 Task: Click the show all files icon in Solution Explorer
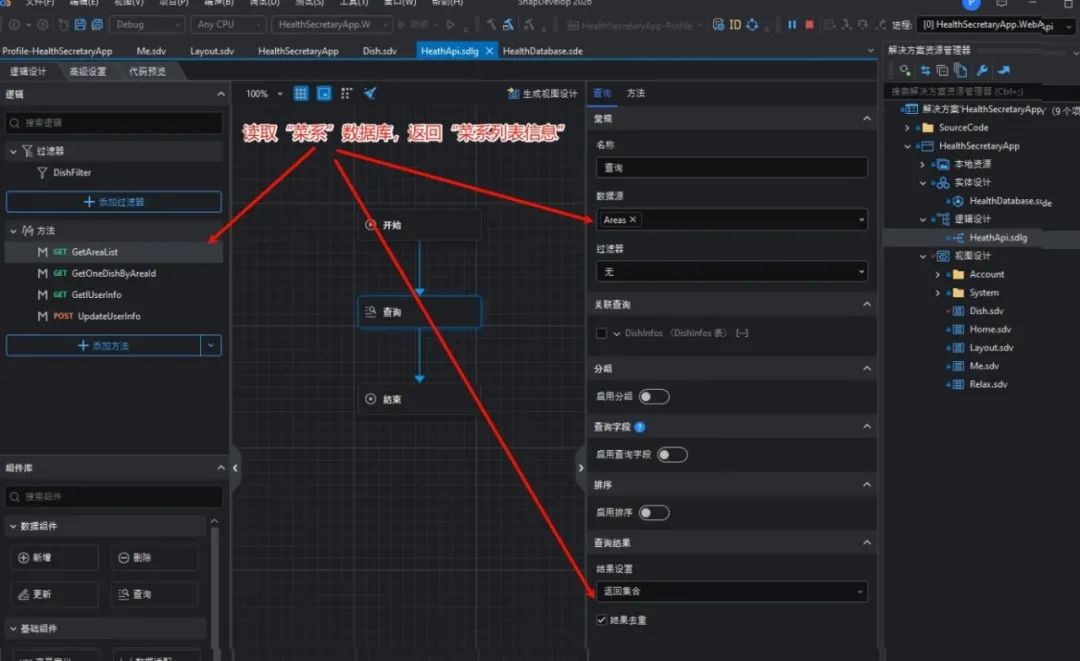coord(961,70)
